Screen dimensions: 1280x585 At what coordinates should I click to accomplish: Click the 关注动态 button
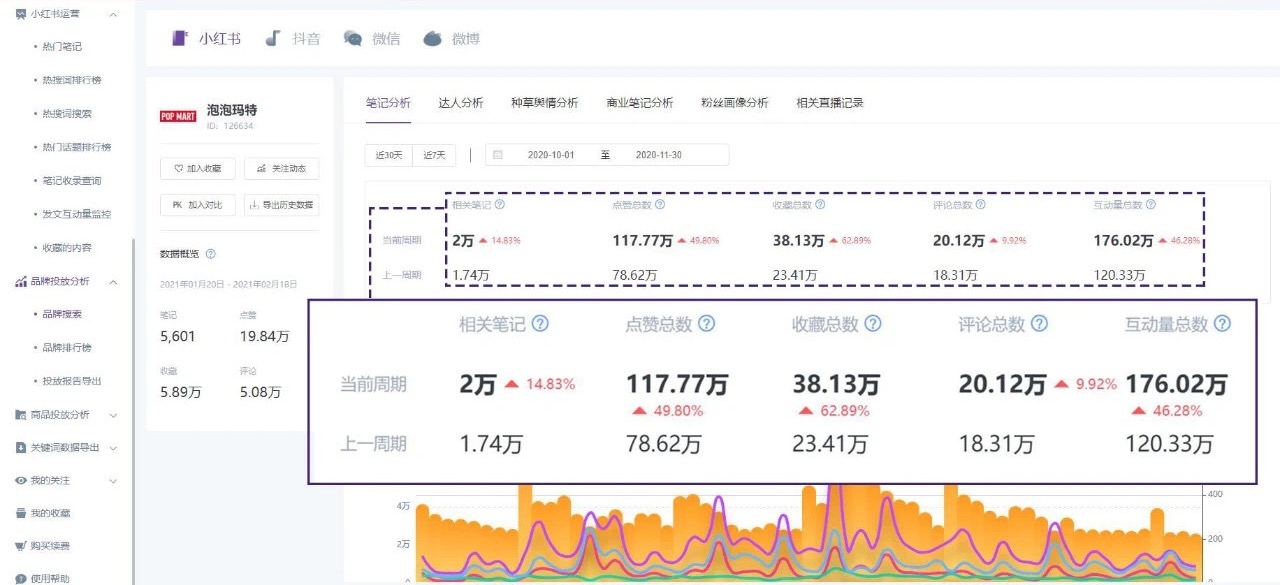point(282,169)
